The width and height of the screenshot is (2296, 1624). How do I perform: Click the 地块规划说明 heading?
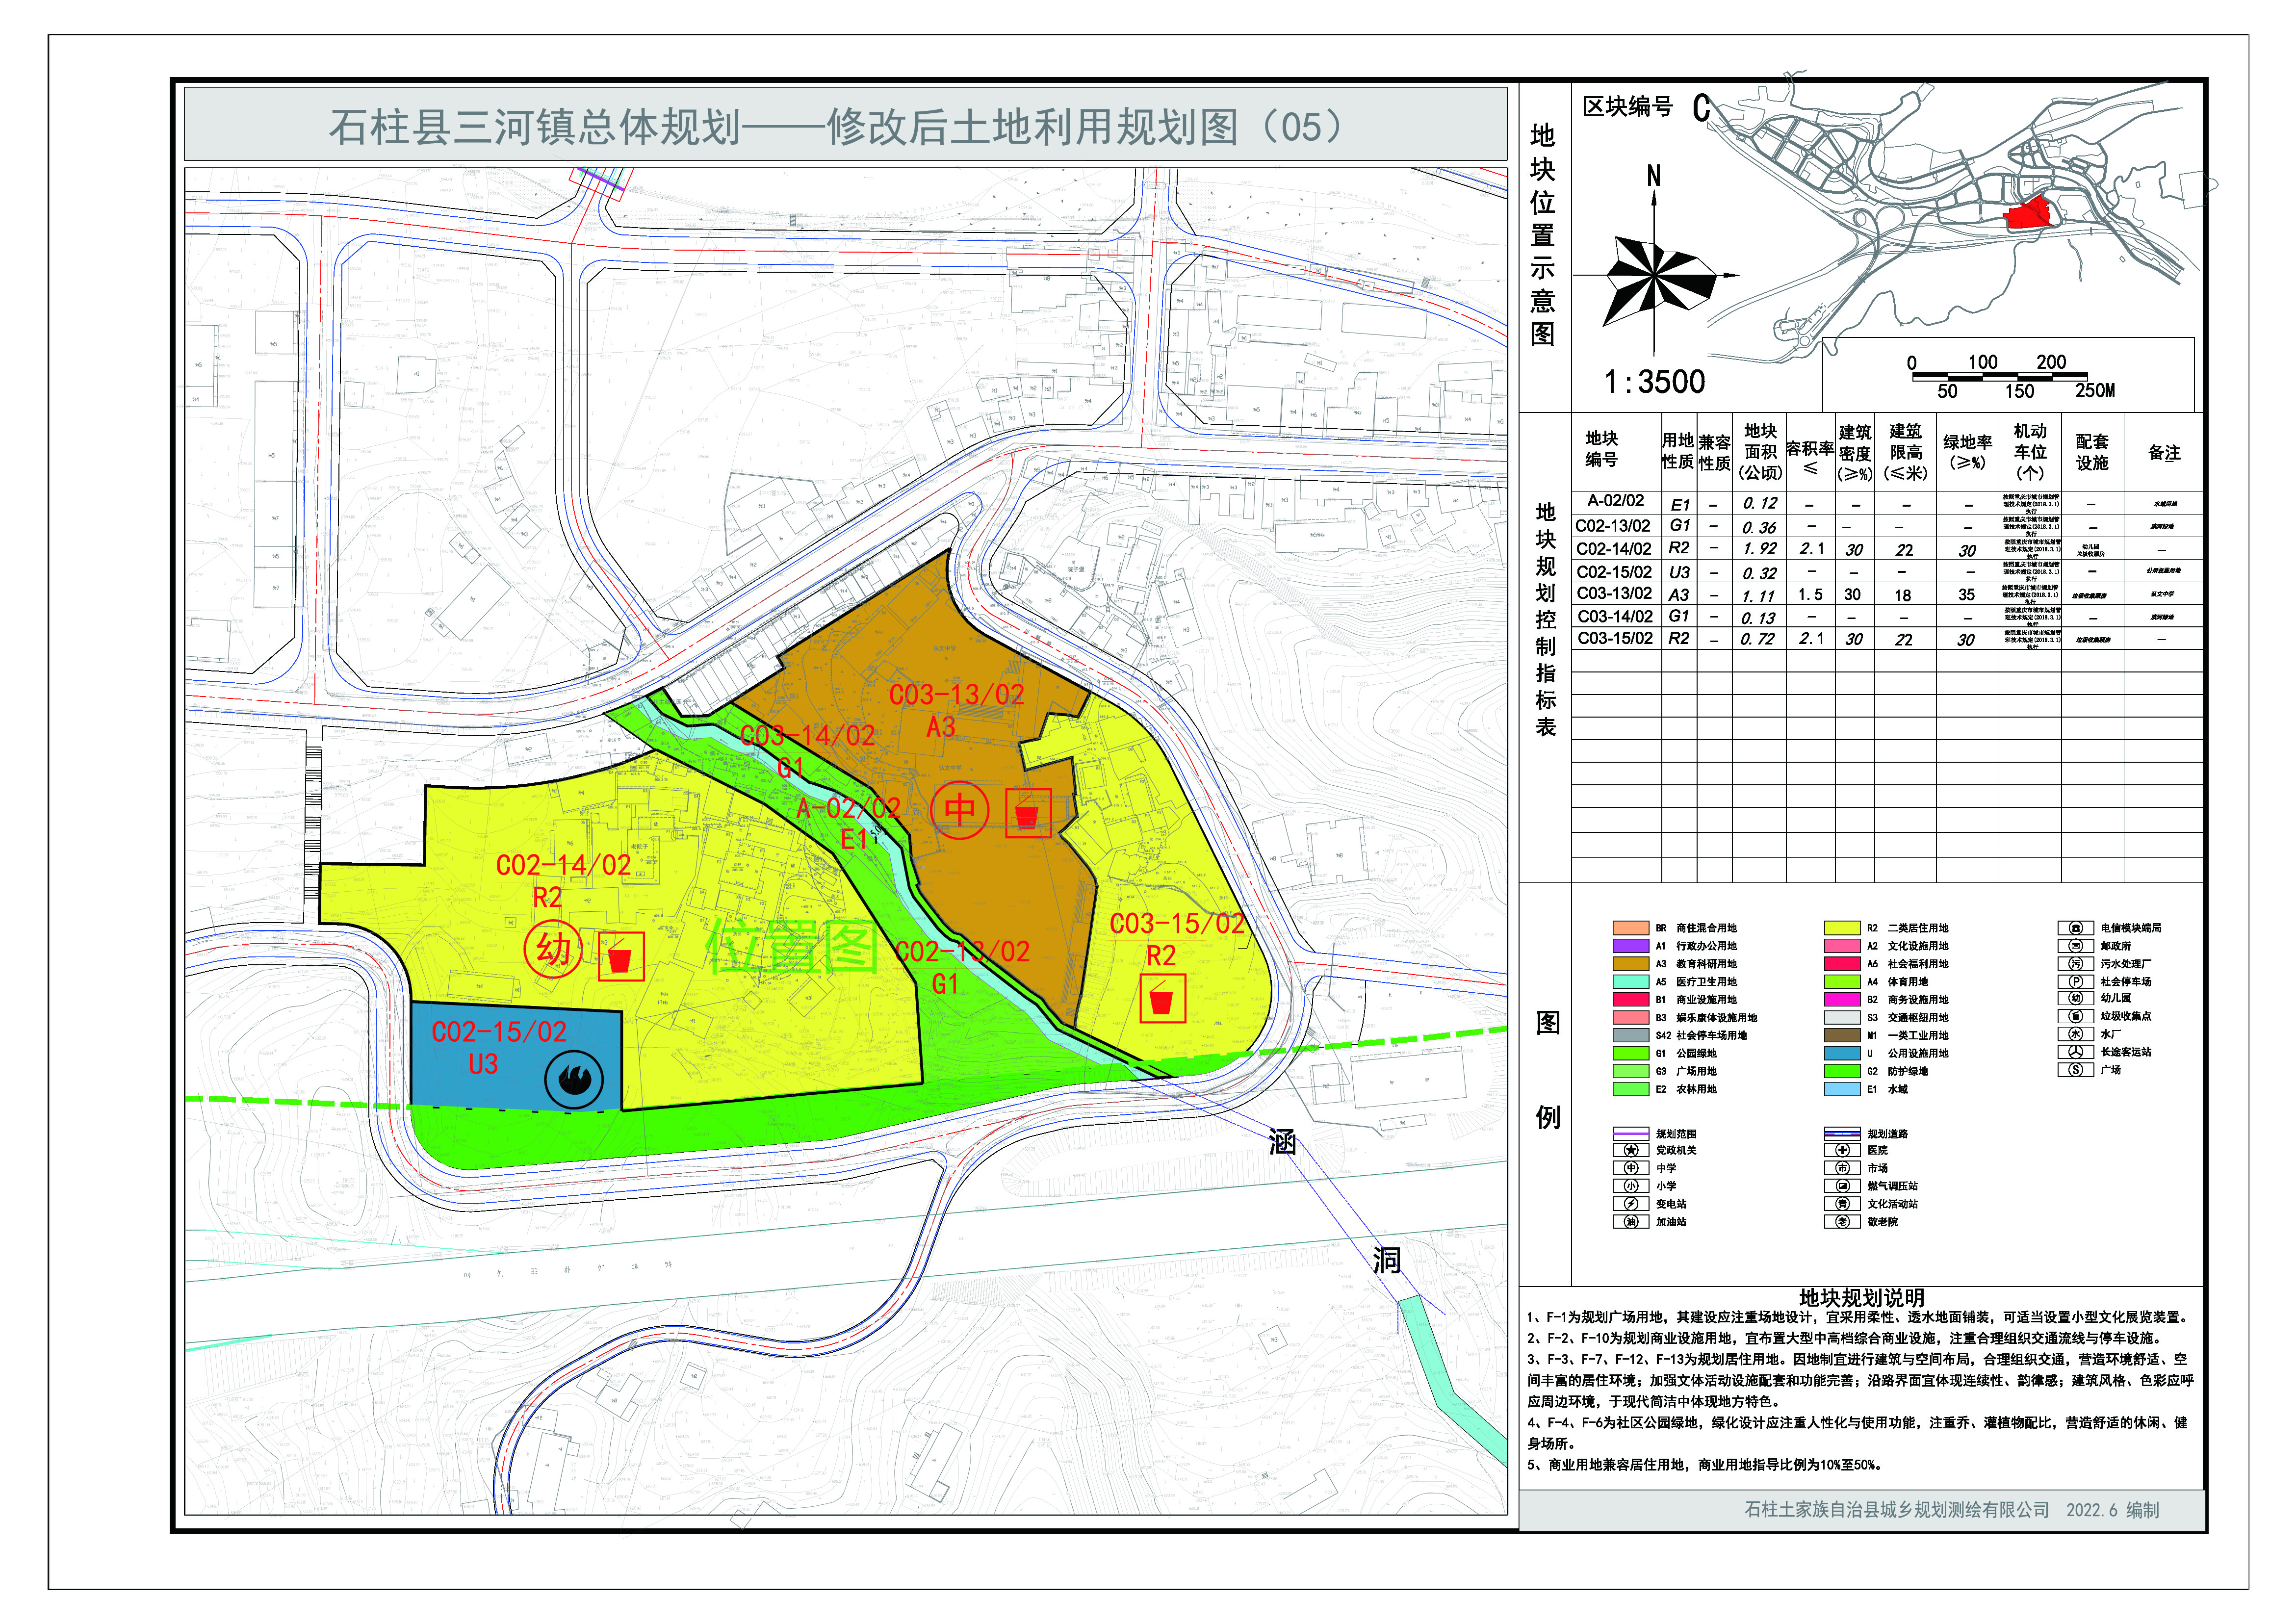point(1862,1297)
